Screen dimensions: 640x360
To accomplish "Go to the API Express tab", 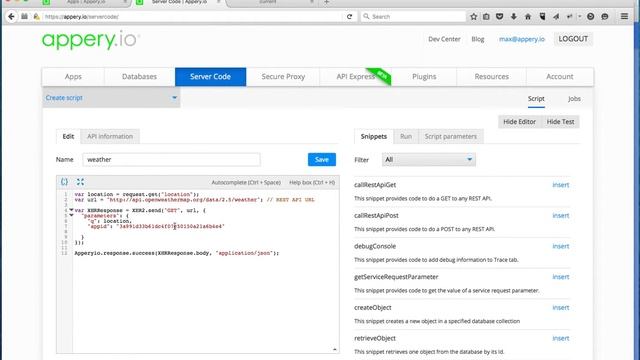I will click(x=356, y=77).
